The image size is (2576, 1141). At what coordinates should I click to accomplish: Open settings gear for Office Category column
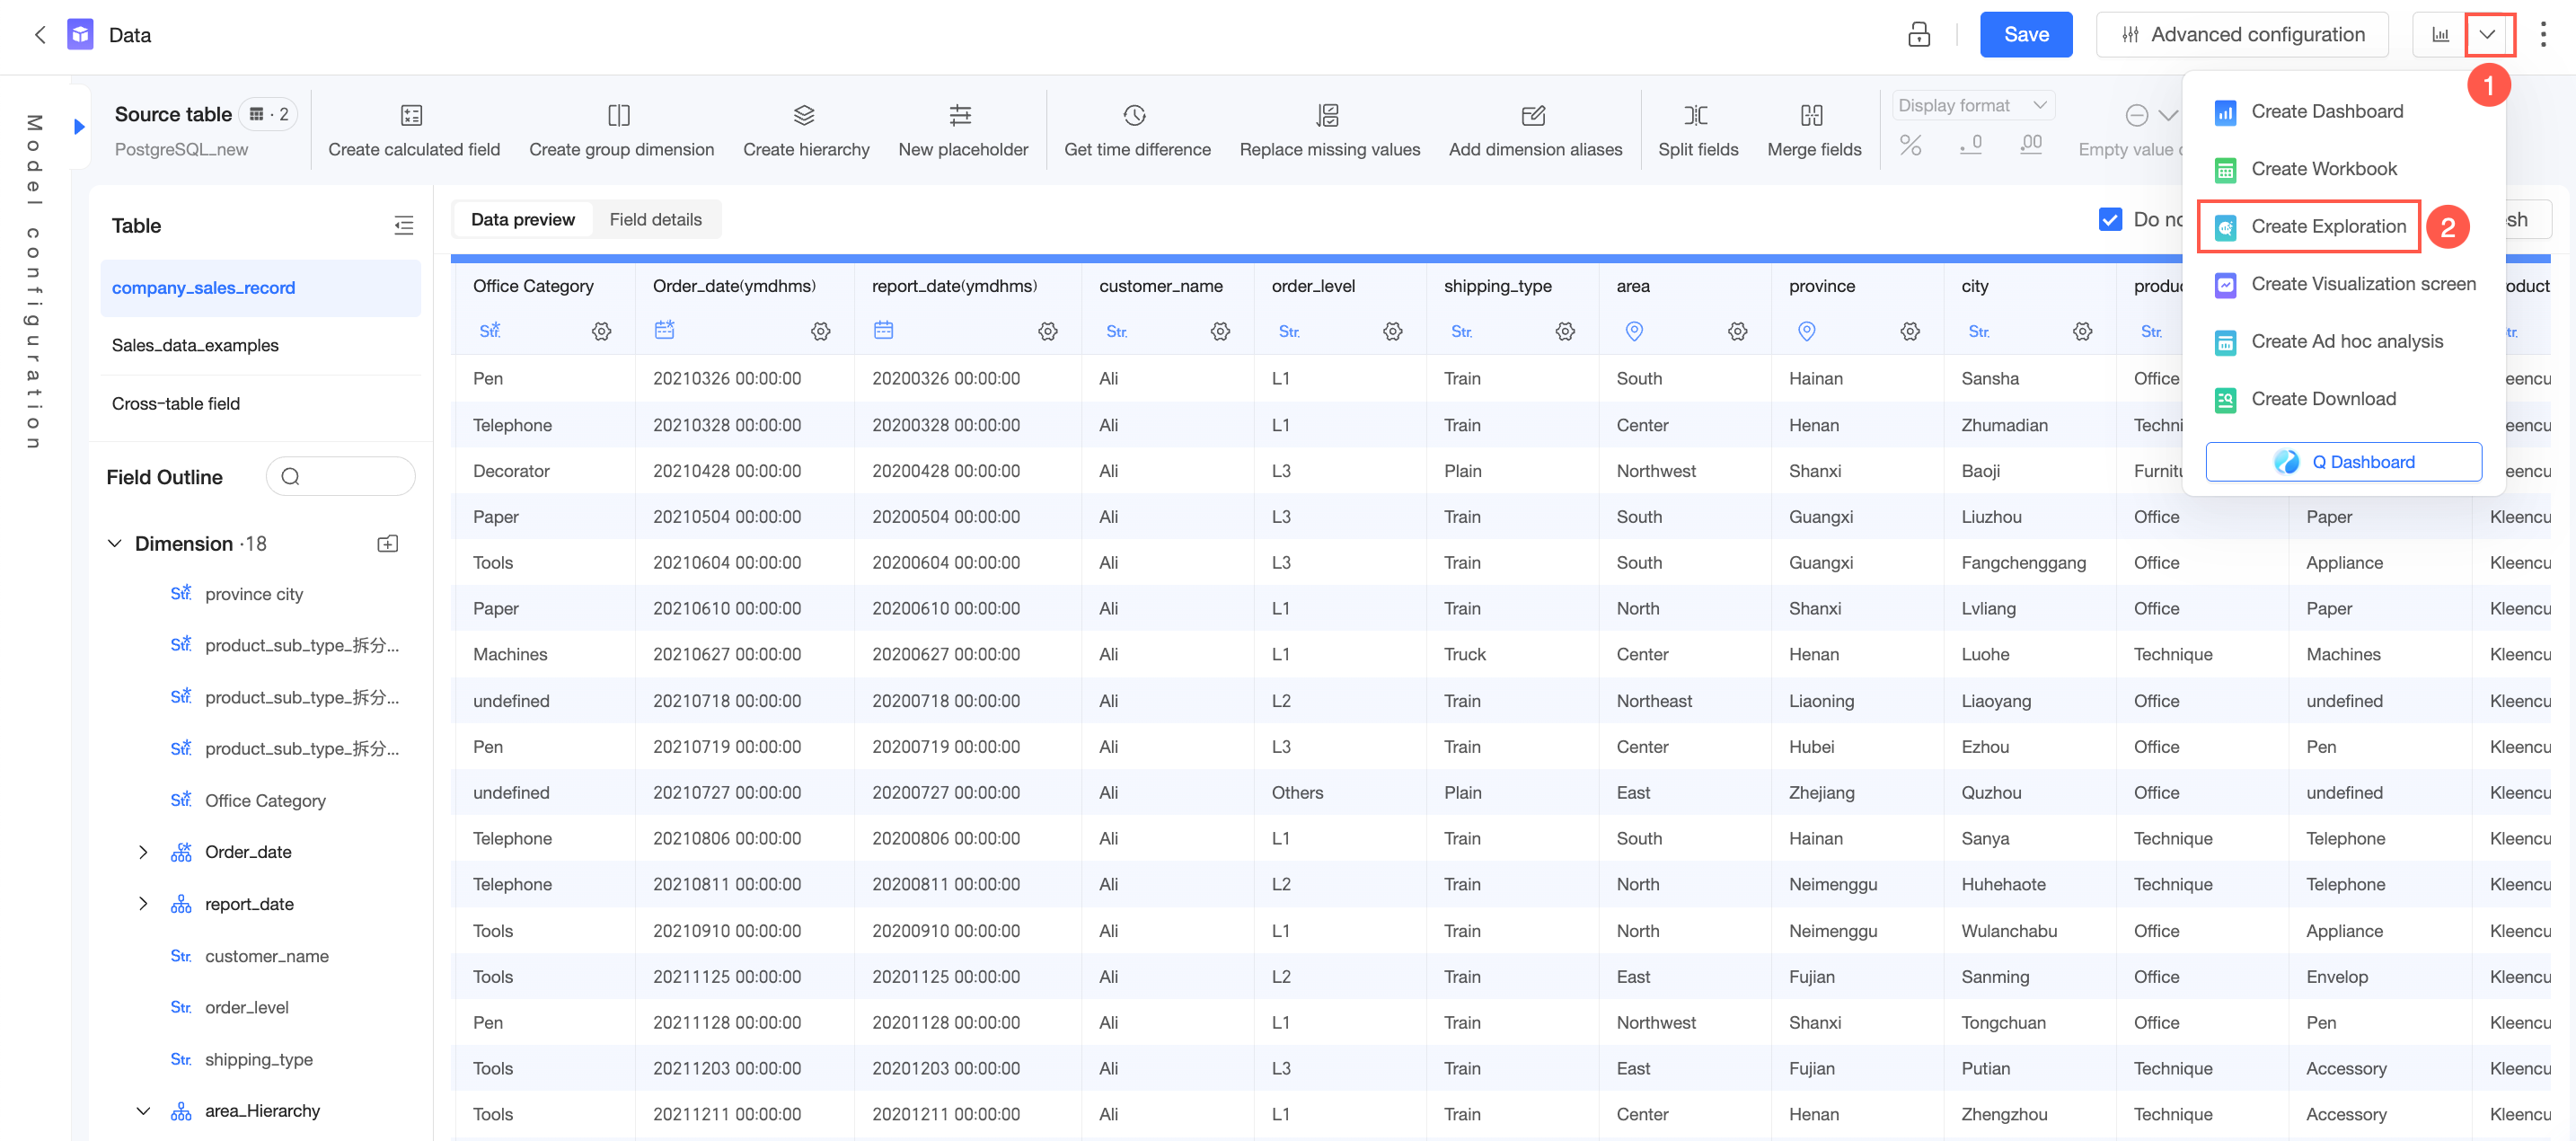(x=601, y=331)
